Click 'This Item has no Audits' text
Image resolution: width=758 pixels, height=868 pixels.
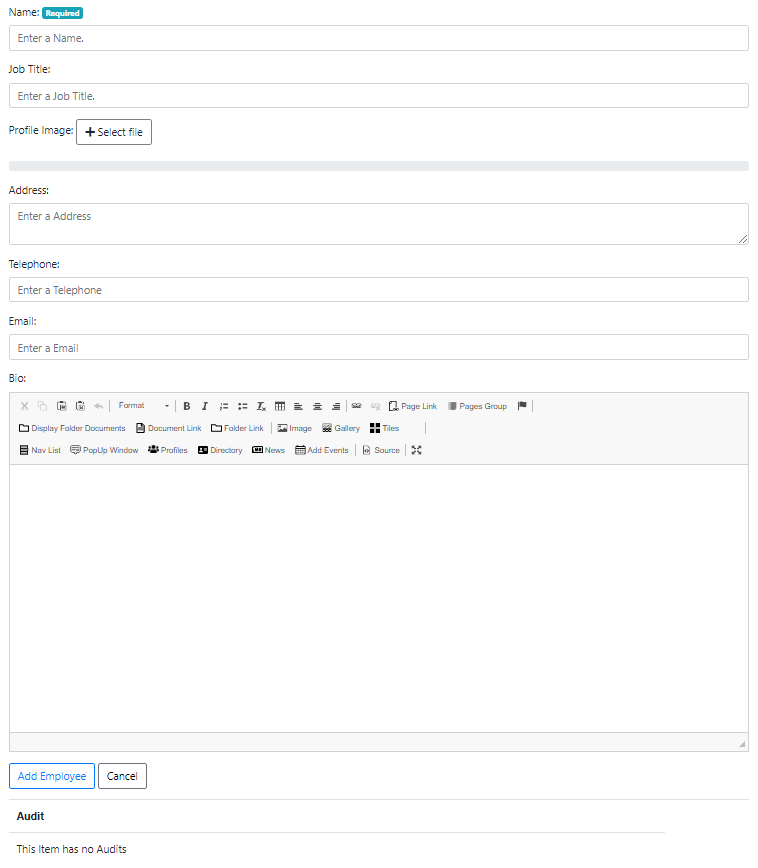point(71,850)
